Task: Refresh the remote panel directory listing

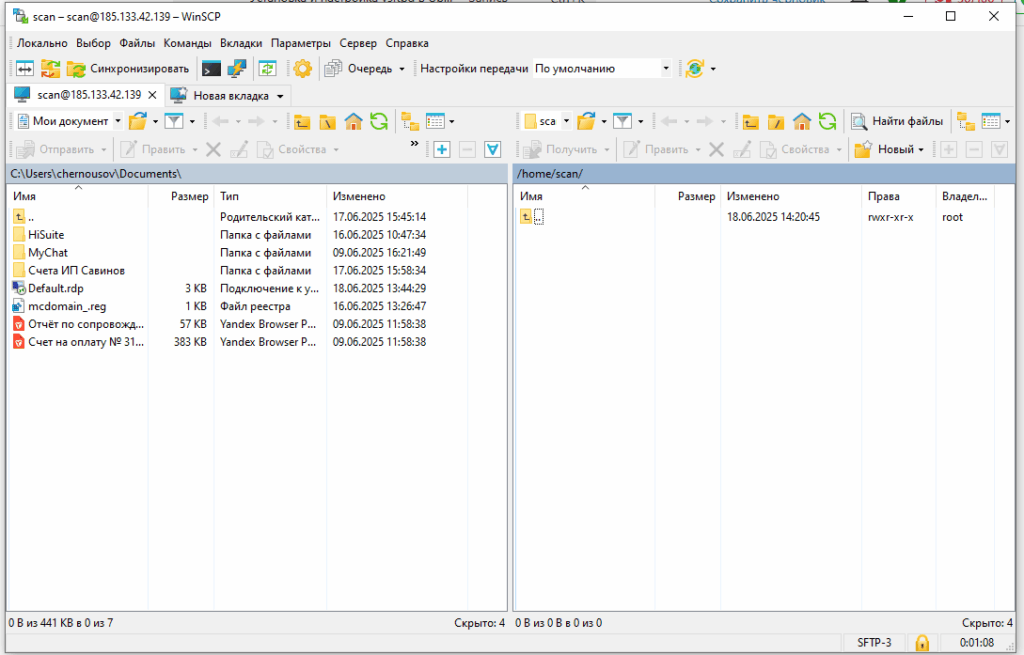Action: 827,121
